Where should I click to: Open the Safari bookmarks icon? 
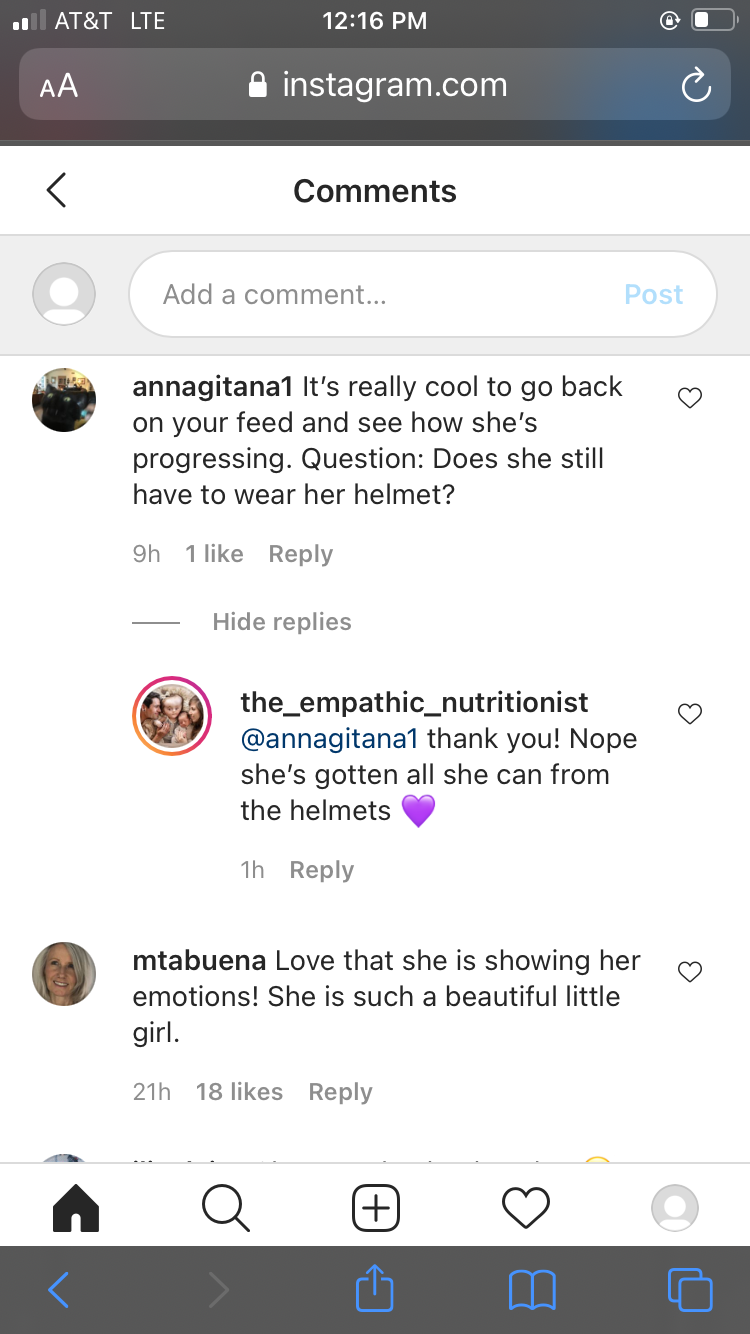click(x=532, y=1290)
